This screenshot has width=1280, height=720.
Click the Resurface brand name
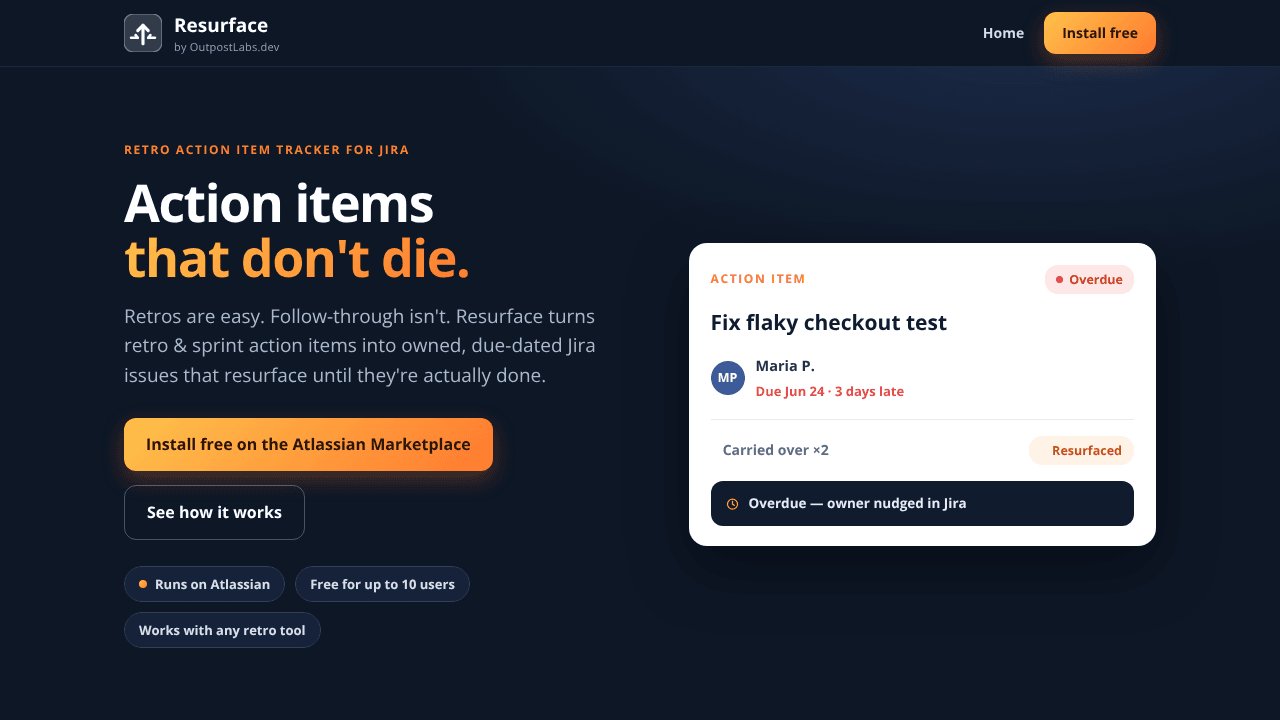(x=221, y=25)
